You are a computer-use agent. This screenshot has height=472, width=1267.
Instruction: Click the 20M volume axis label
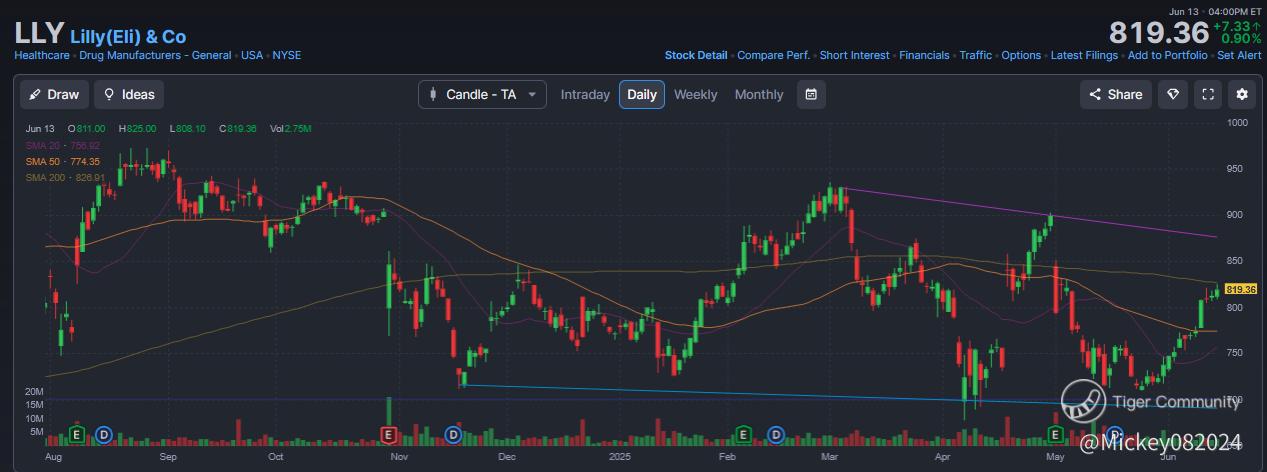click(x=35, y=391)
